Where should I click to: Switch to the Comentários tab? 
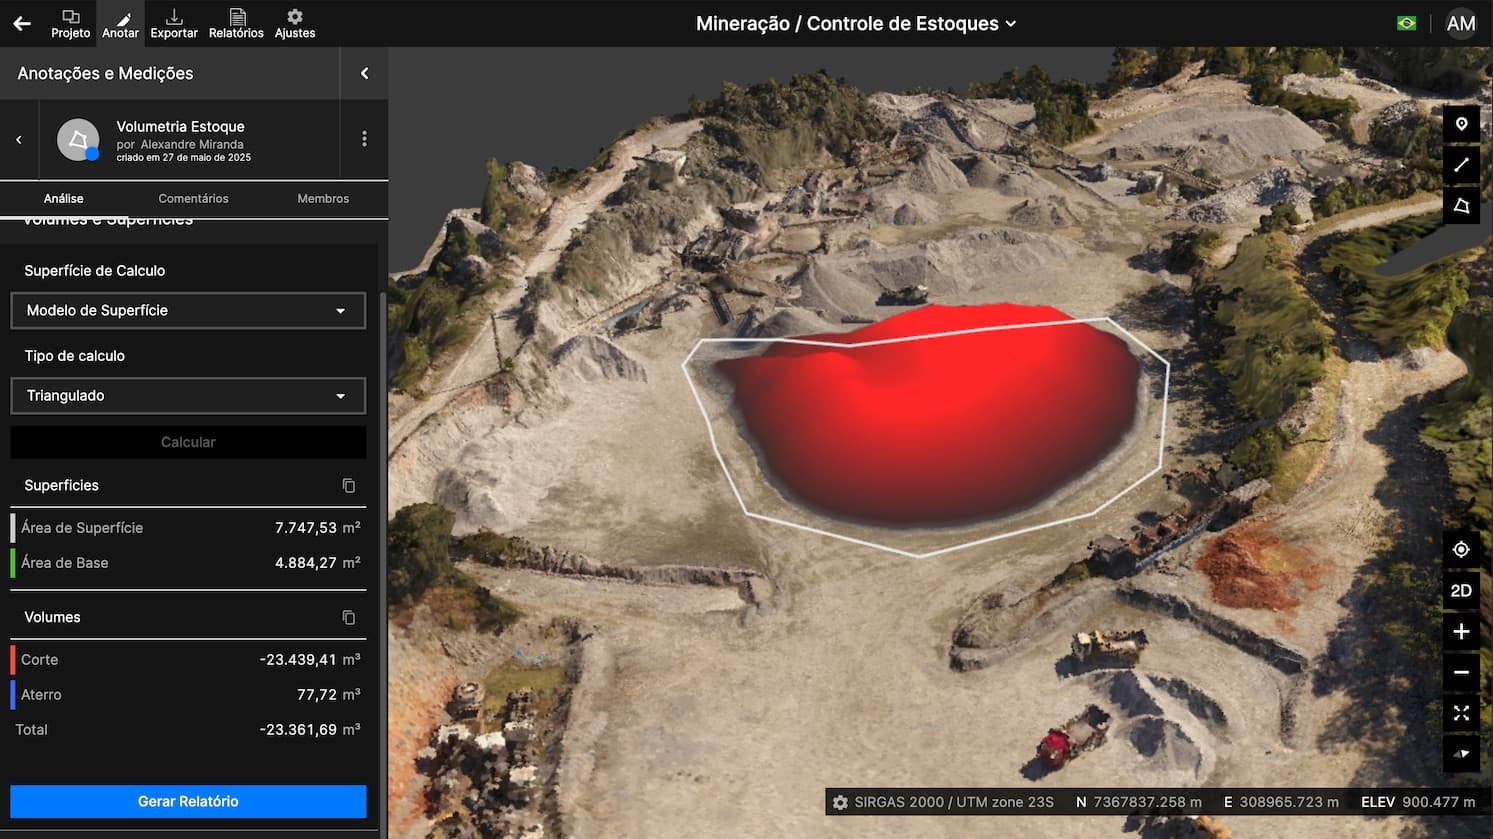point(193,199)
